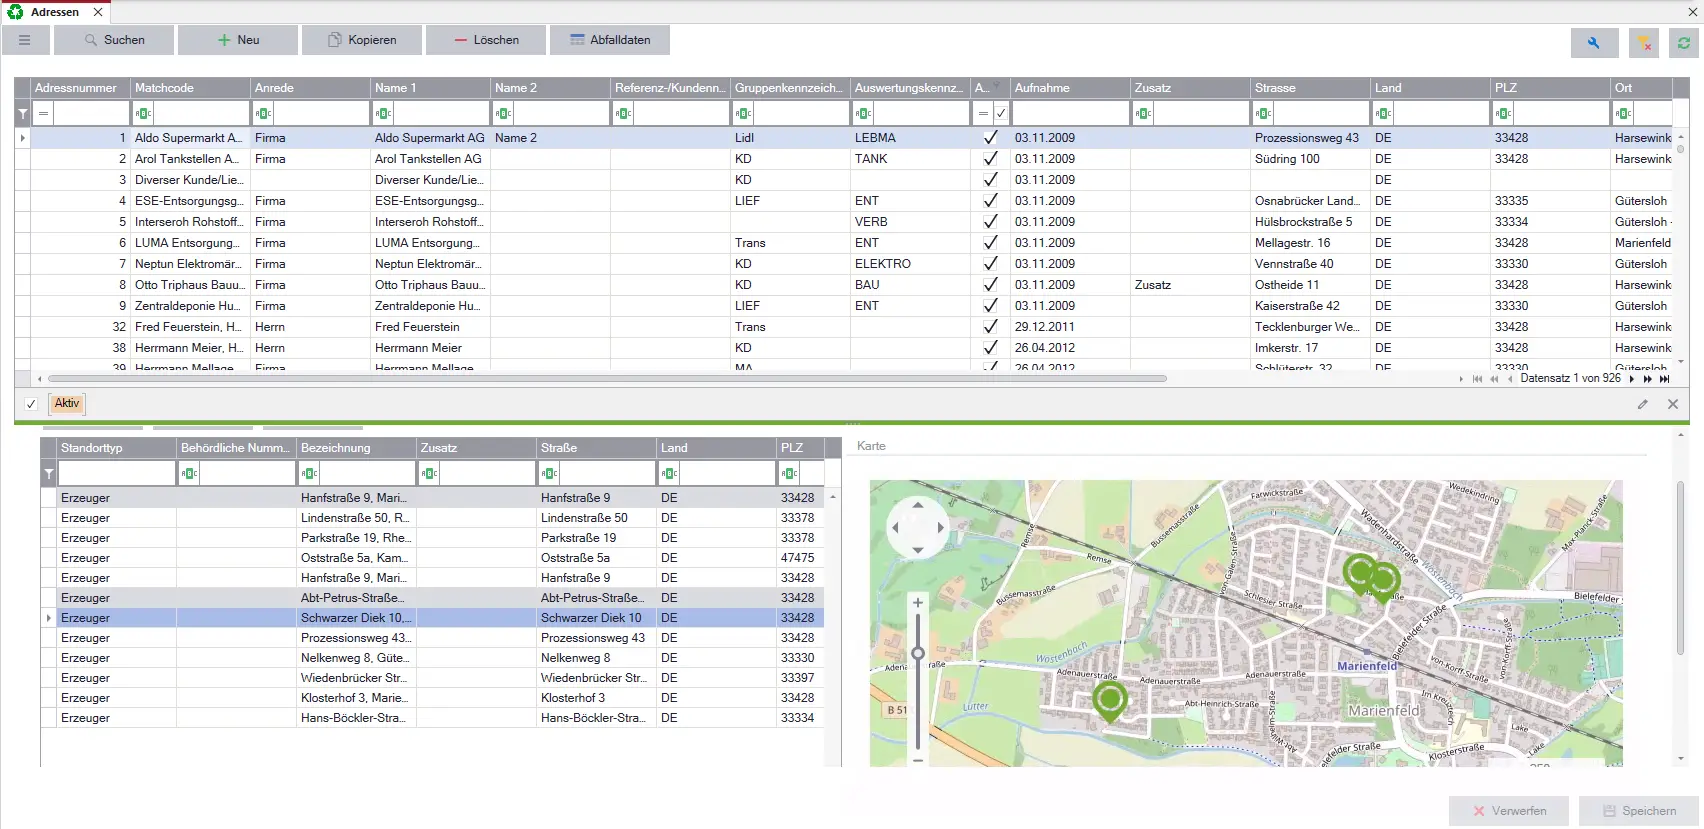Screen dimensions: 1704x829
Task: Open the blue wrench settings tool
Action: click(1593, 43)
